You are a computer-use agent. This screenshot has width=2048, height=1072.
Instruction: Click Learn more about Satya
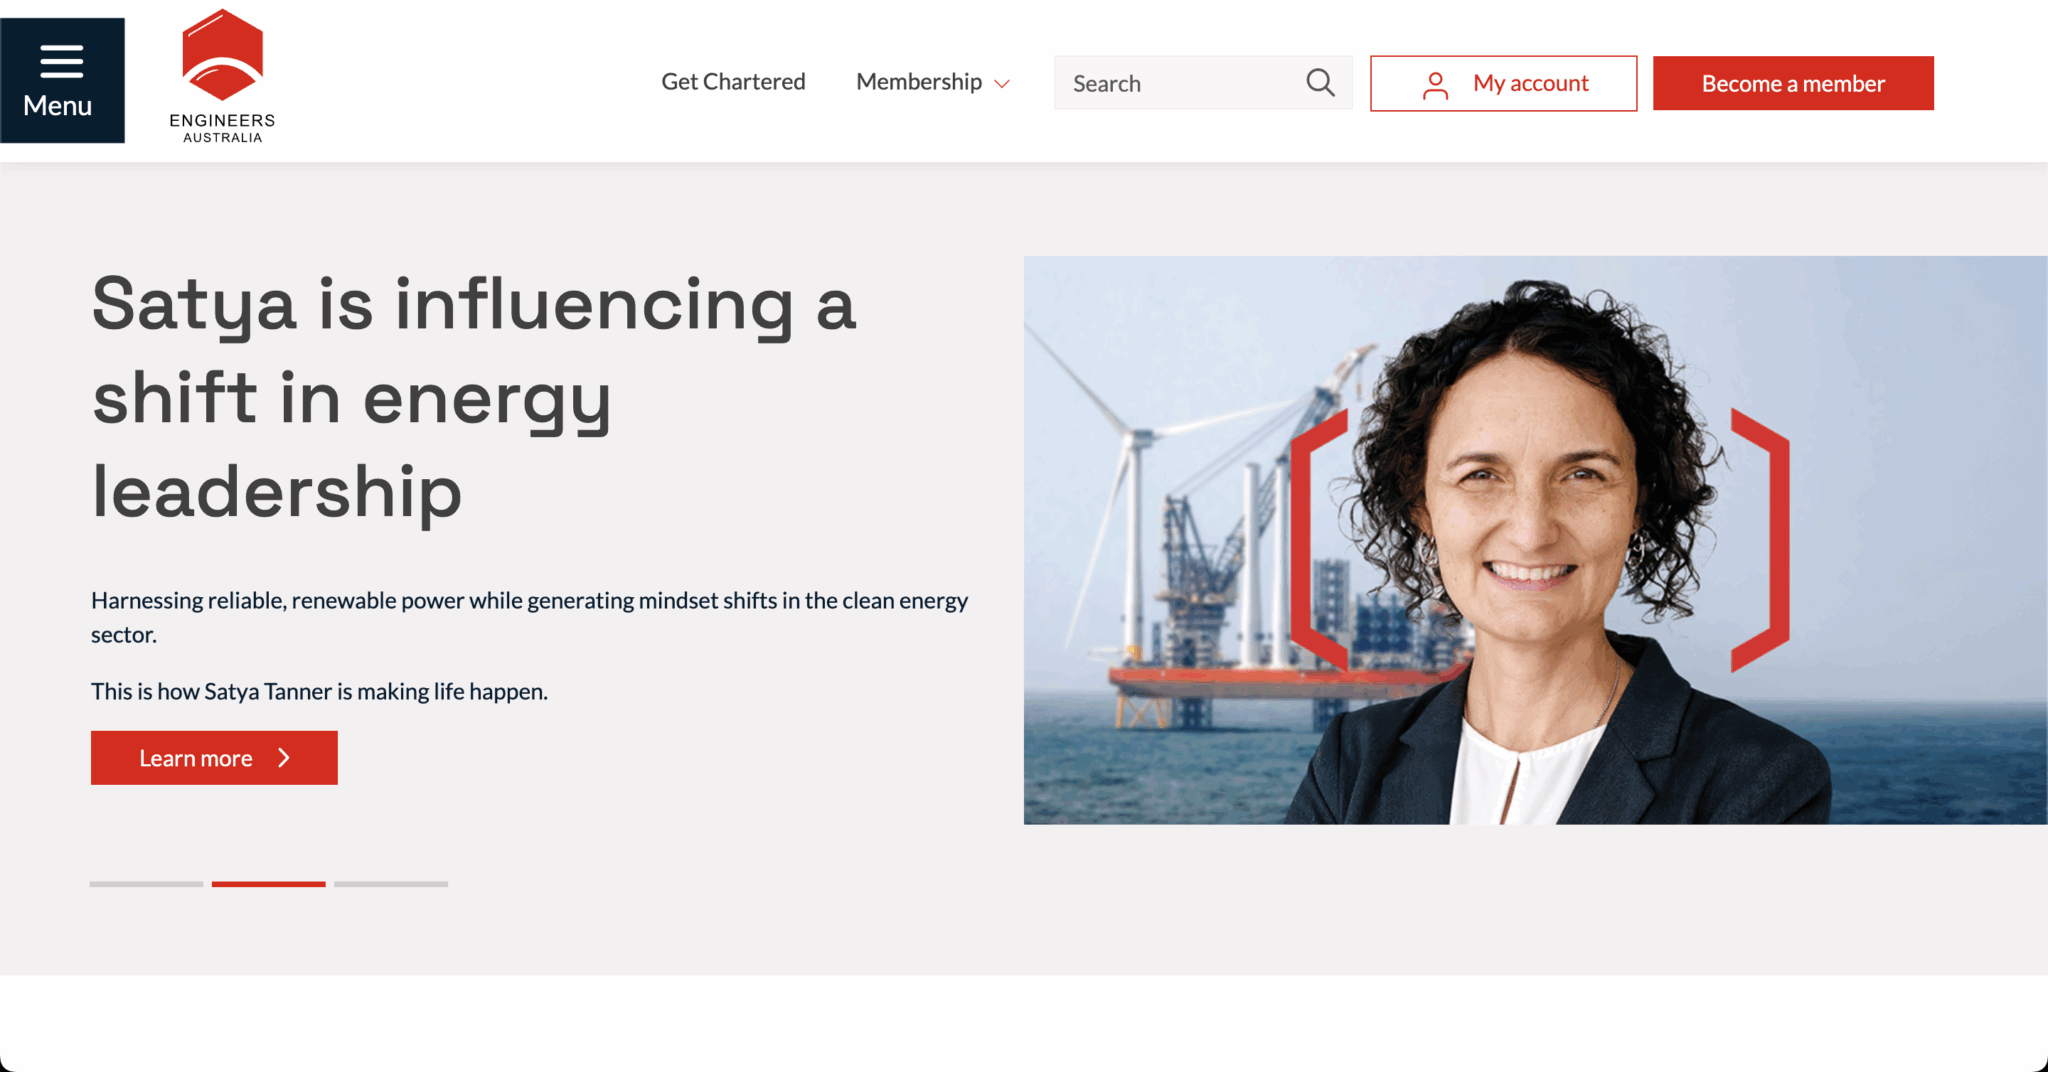[x=214, y=758]
